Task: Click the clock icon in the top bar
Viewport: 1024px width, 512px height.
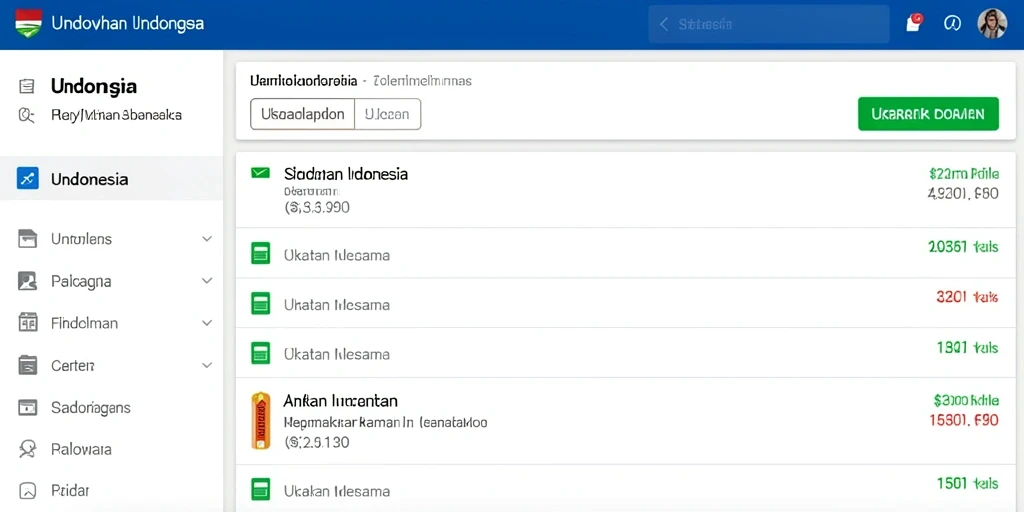Action: coord(952,24)
